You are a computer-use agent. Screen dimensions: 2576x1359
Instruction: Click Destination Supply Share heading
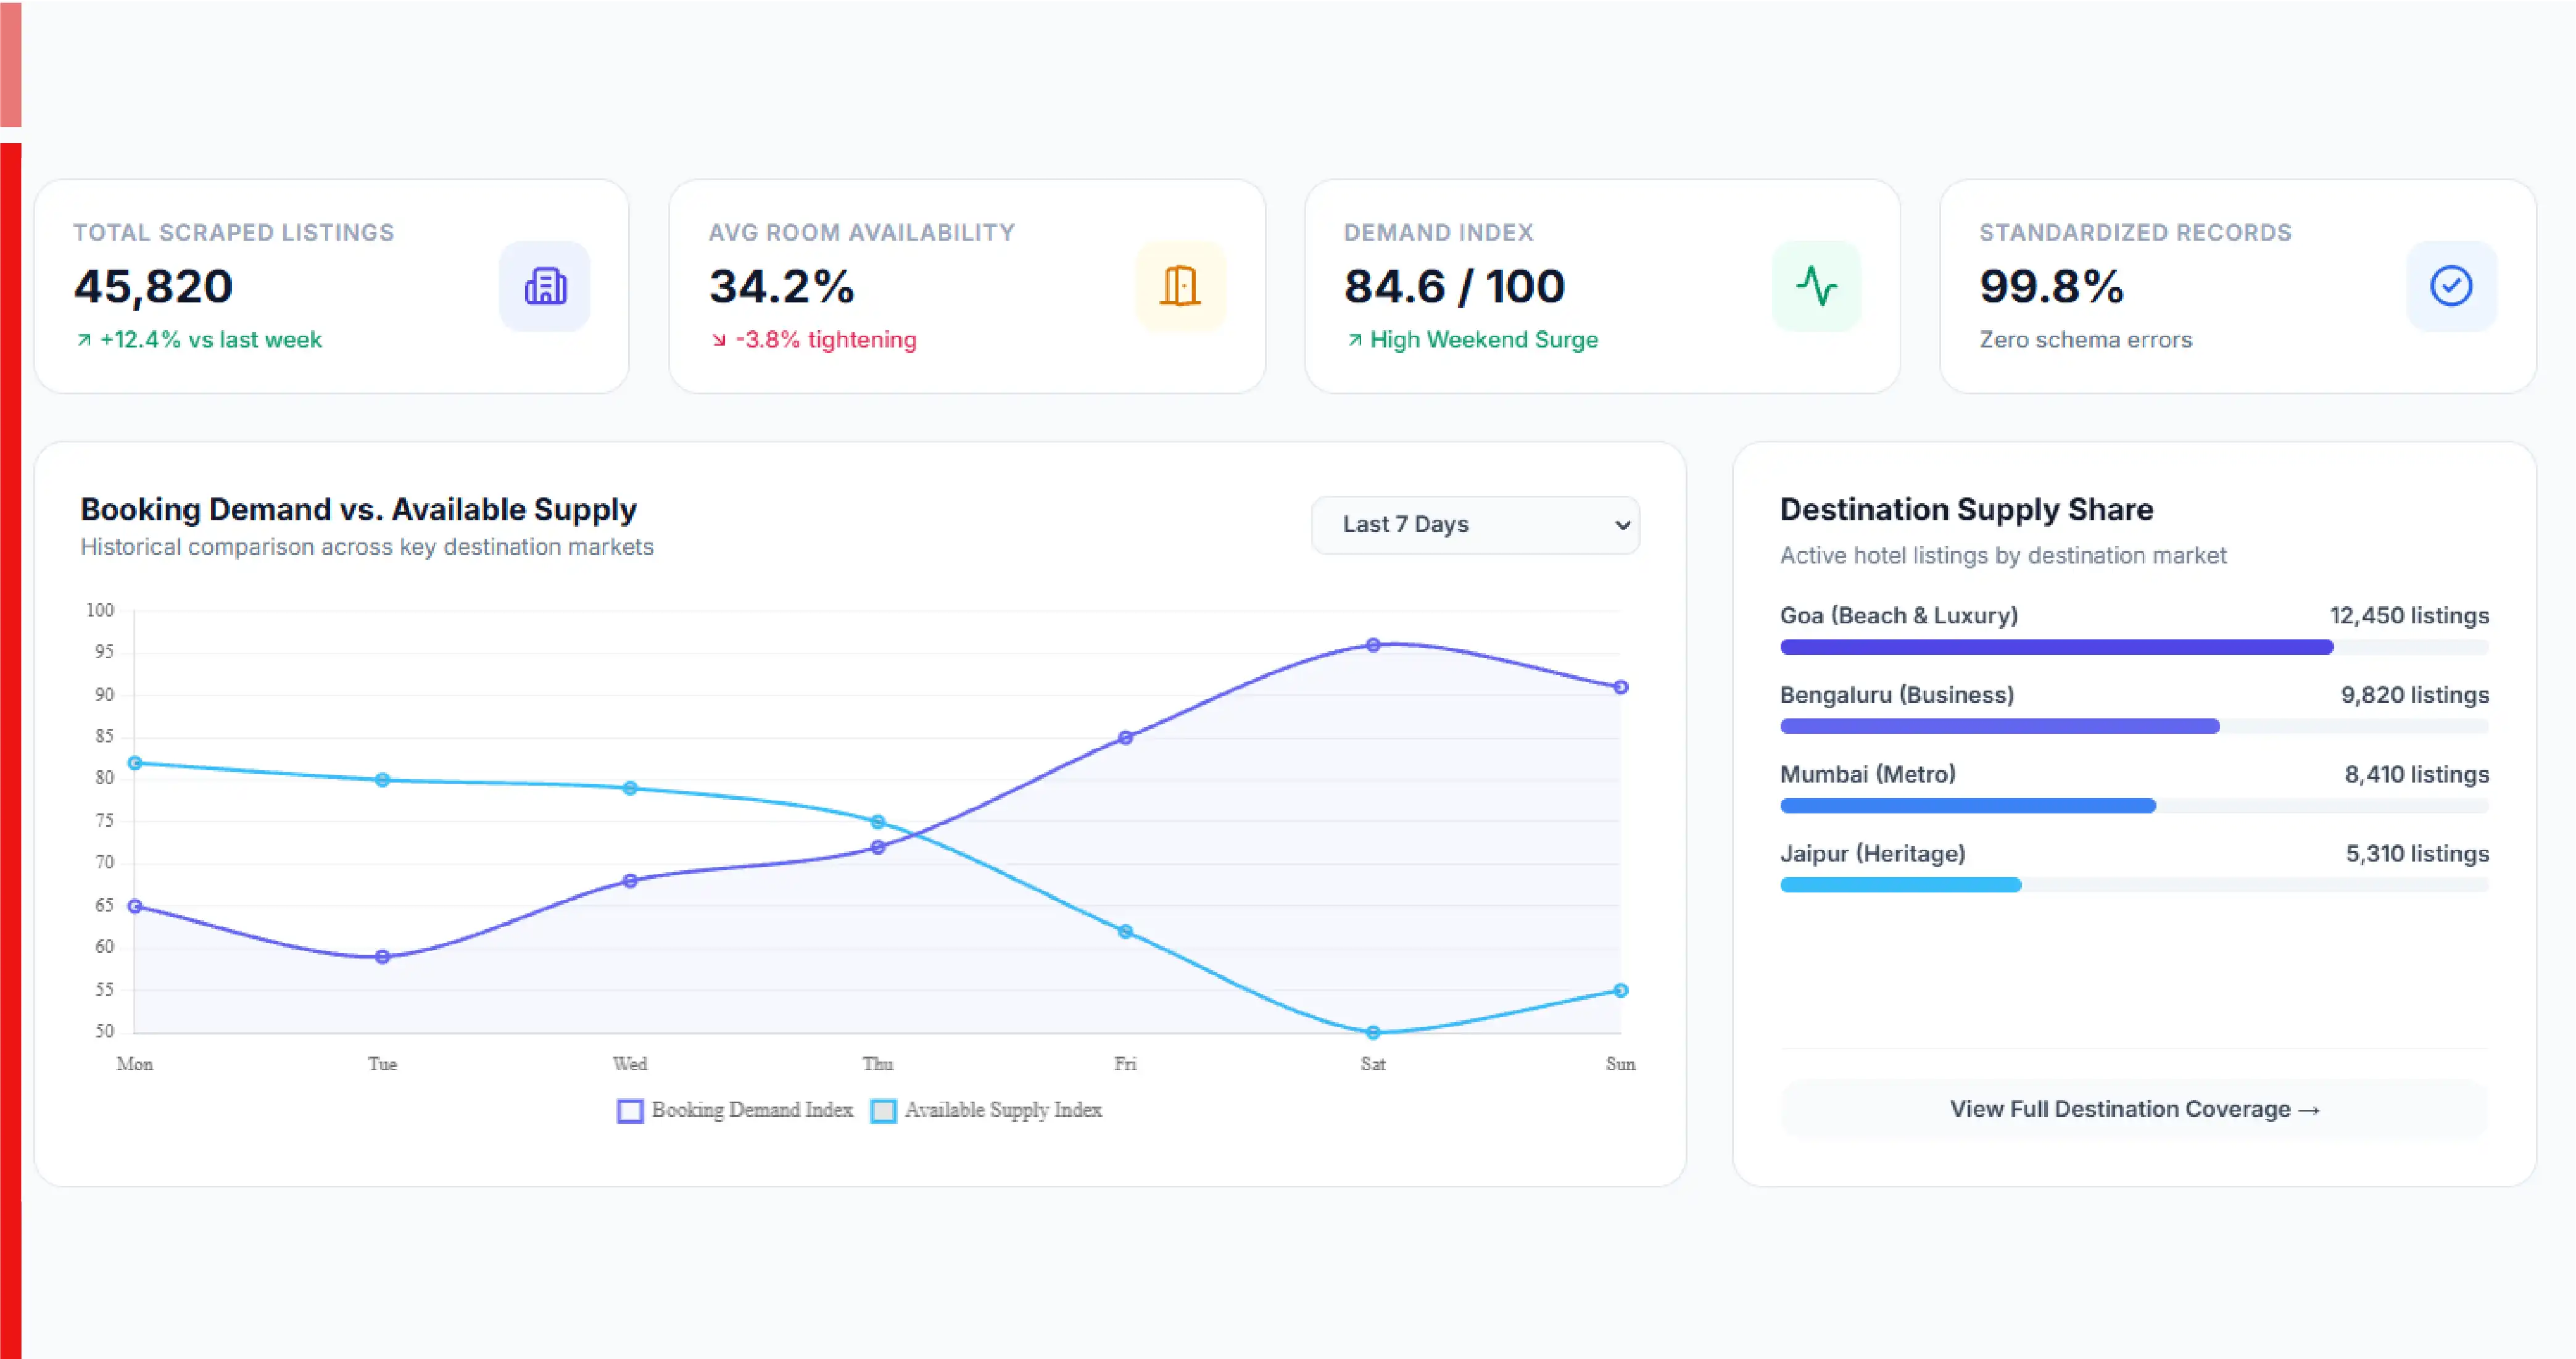click(1966, 510)
